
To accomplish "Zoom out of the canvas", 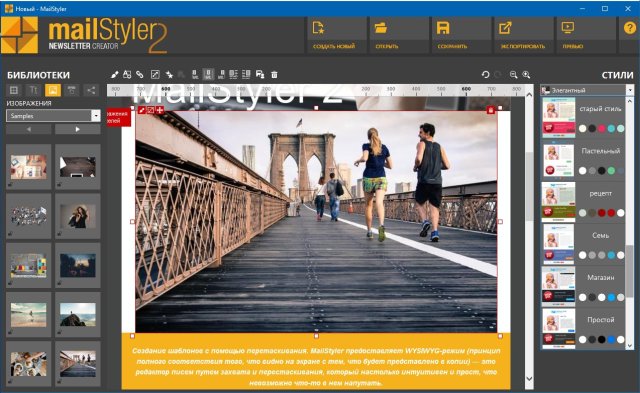I will pyautogui.click(x=513, y=75).
